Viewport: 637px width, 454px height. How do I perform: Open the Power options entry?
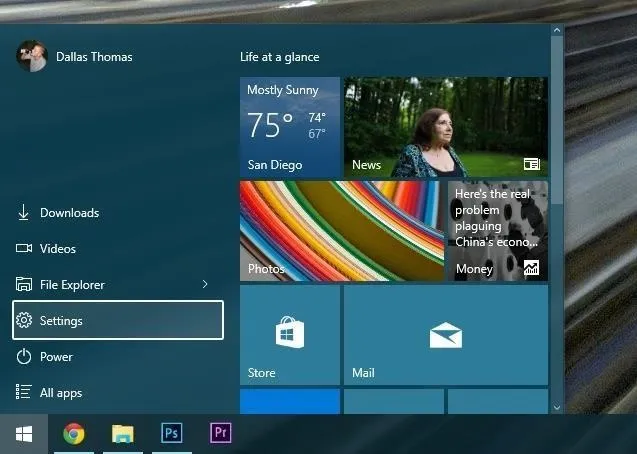[x=118, y=357]
